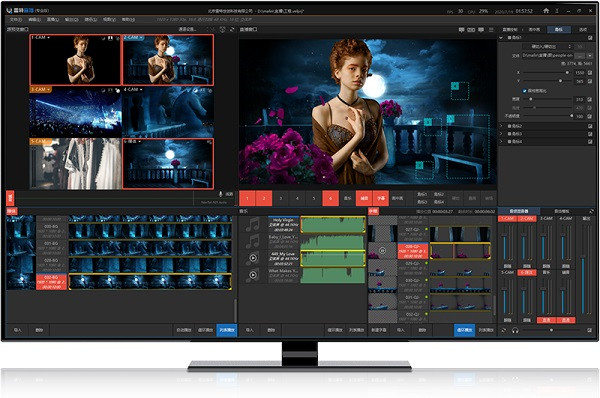This screenshot has width=600, height=398.
Task: Collapse the first expanded overlay section
Action: coord(501,38)
